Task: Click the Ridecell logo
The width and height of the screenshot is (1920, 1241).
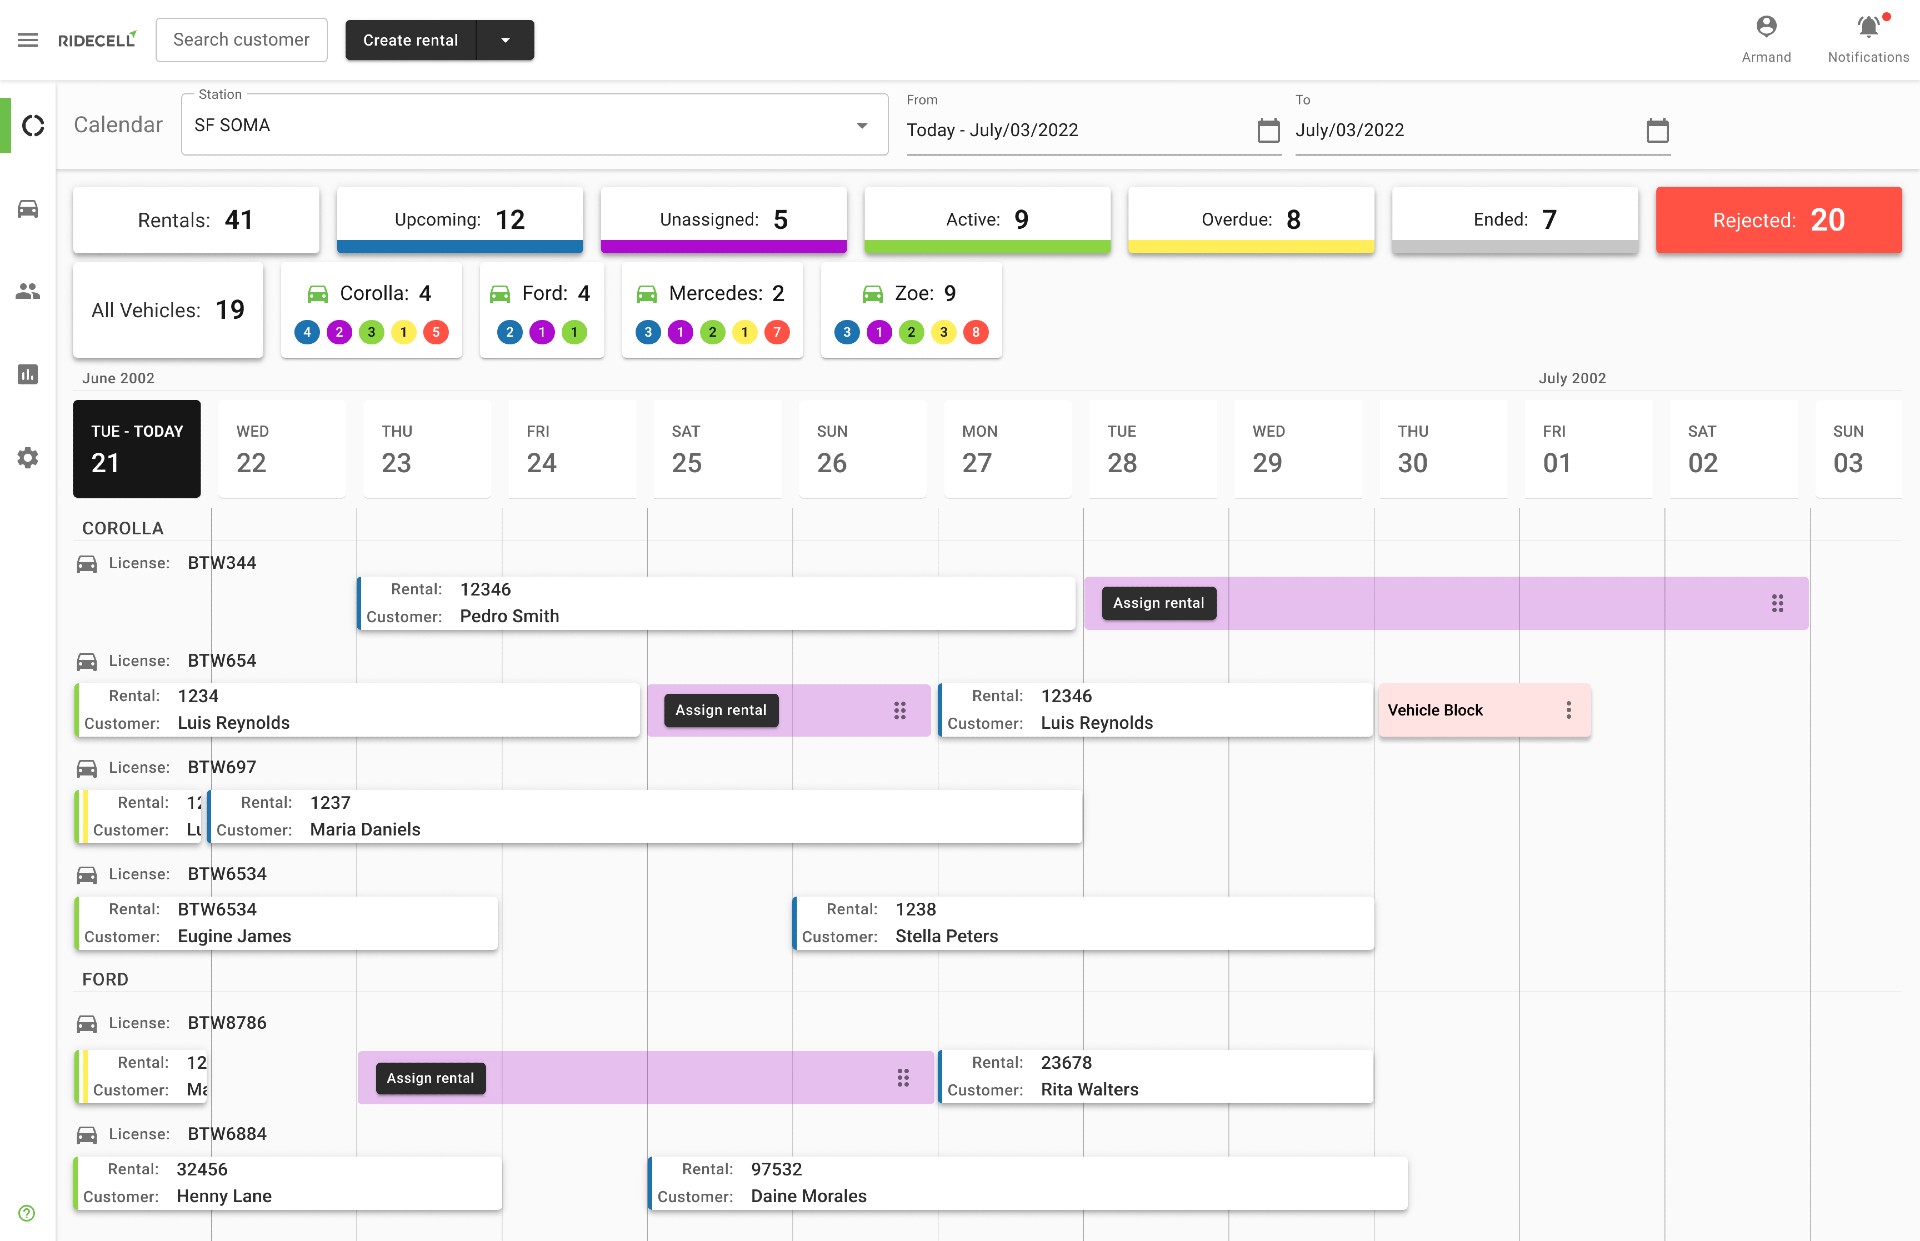Action: 97,40
